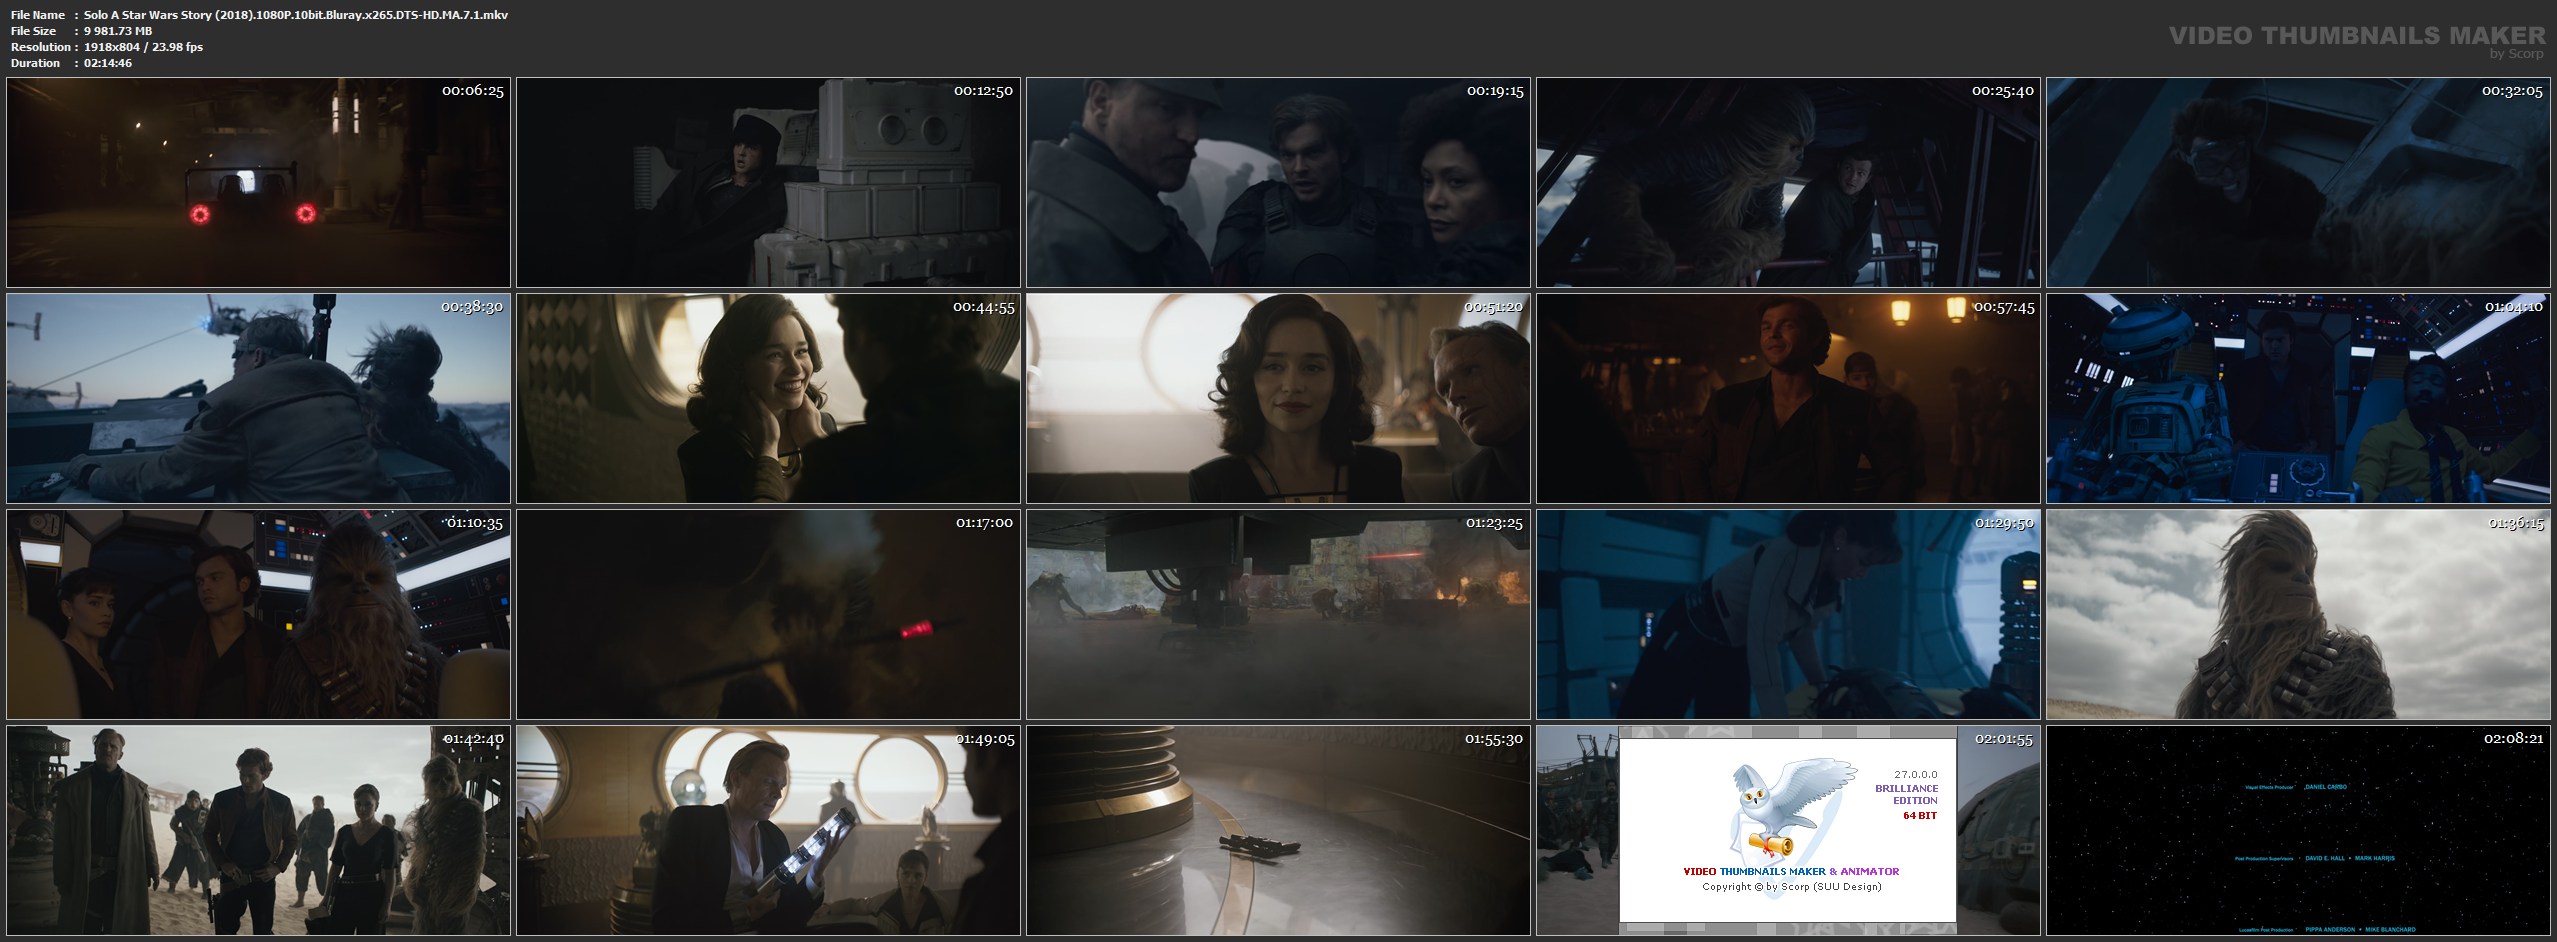2557x942 pixels.
Task: Click the 01:17:00 timestamp on dark frame
Action: (x=983, y=523)
